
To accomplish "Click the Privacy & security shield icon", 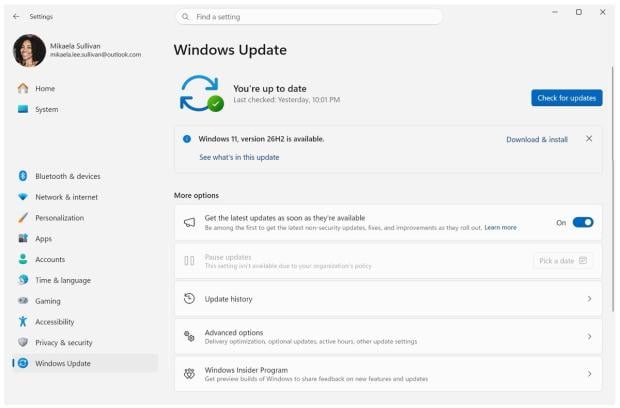I will [x=23, y=342].
